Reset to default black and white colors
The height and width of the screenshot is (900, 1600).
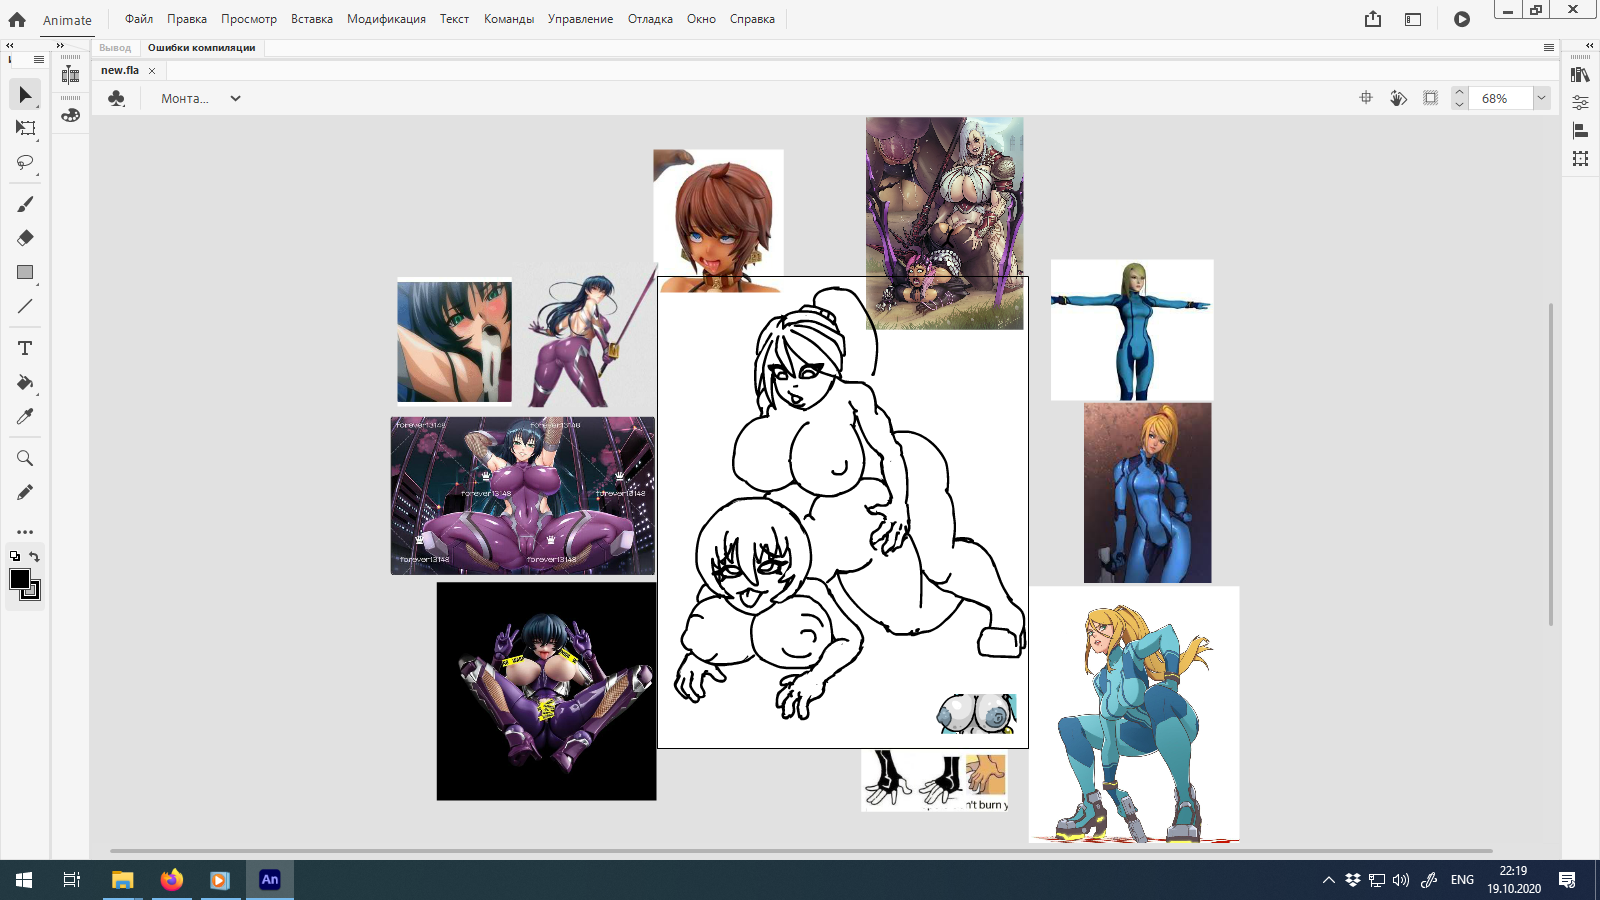click(15, 557)
